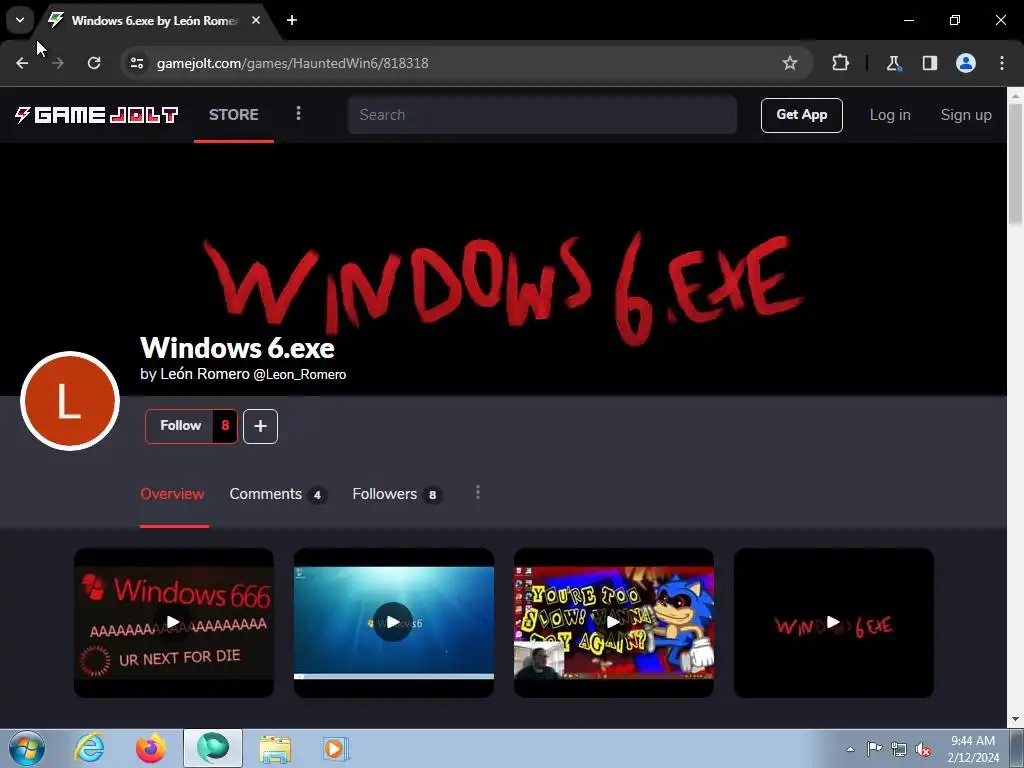Open the navbar three-dot menu beside STORE
Image resolution: width=1024 pixels, height=768 pixels.
pos(298,114)
